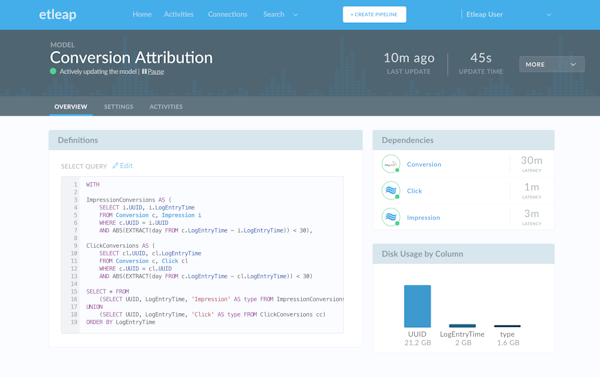Click the '1m' latency value
Image resolution: width=600 pixels, height=377 pixels.
532,187
